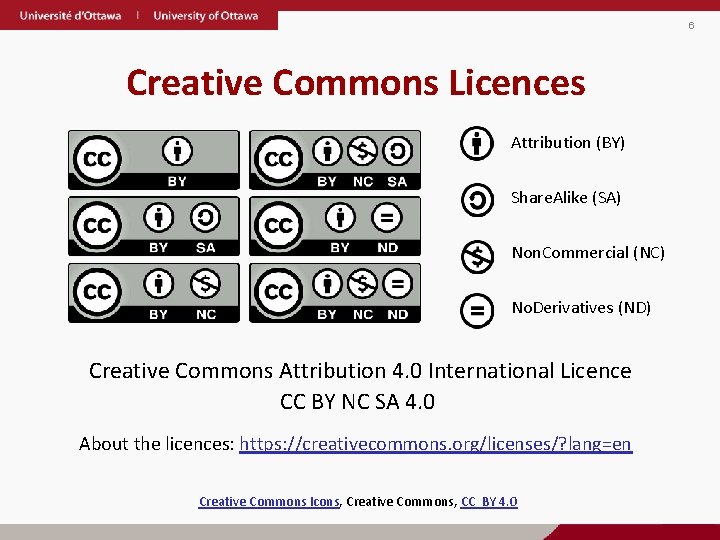Click the NonCommercial (NC) label

pyautogui.click(x=588, y=253)
